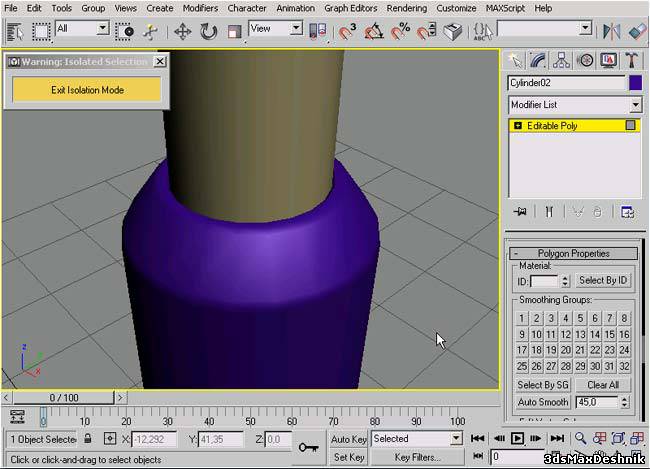Click the 0 / 100 time slider

[x=64, y=398]
